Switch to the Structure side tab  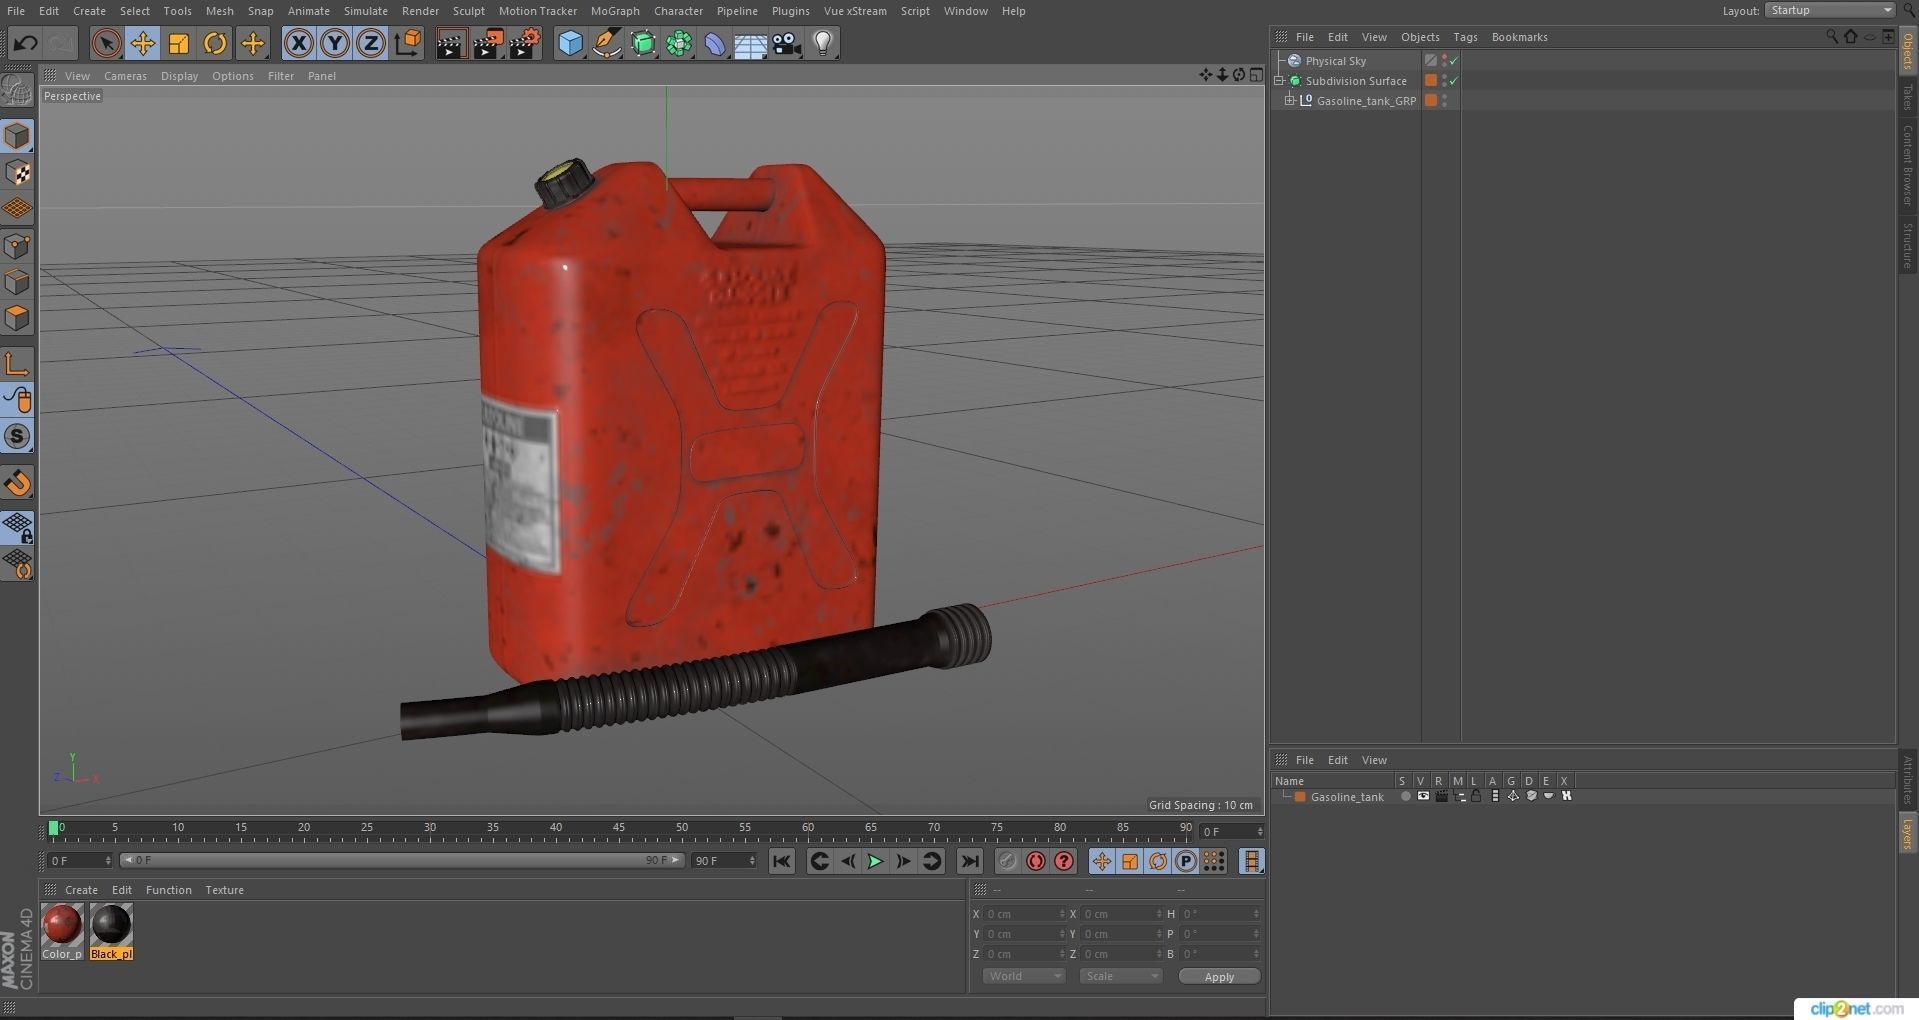click(x=1908, y=245)
